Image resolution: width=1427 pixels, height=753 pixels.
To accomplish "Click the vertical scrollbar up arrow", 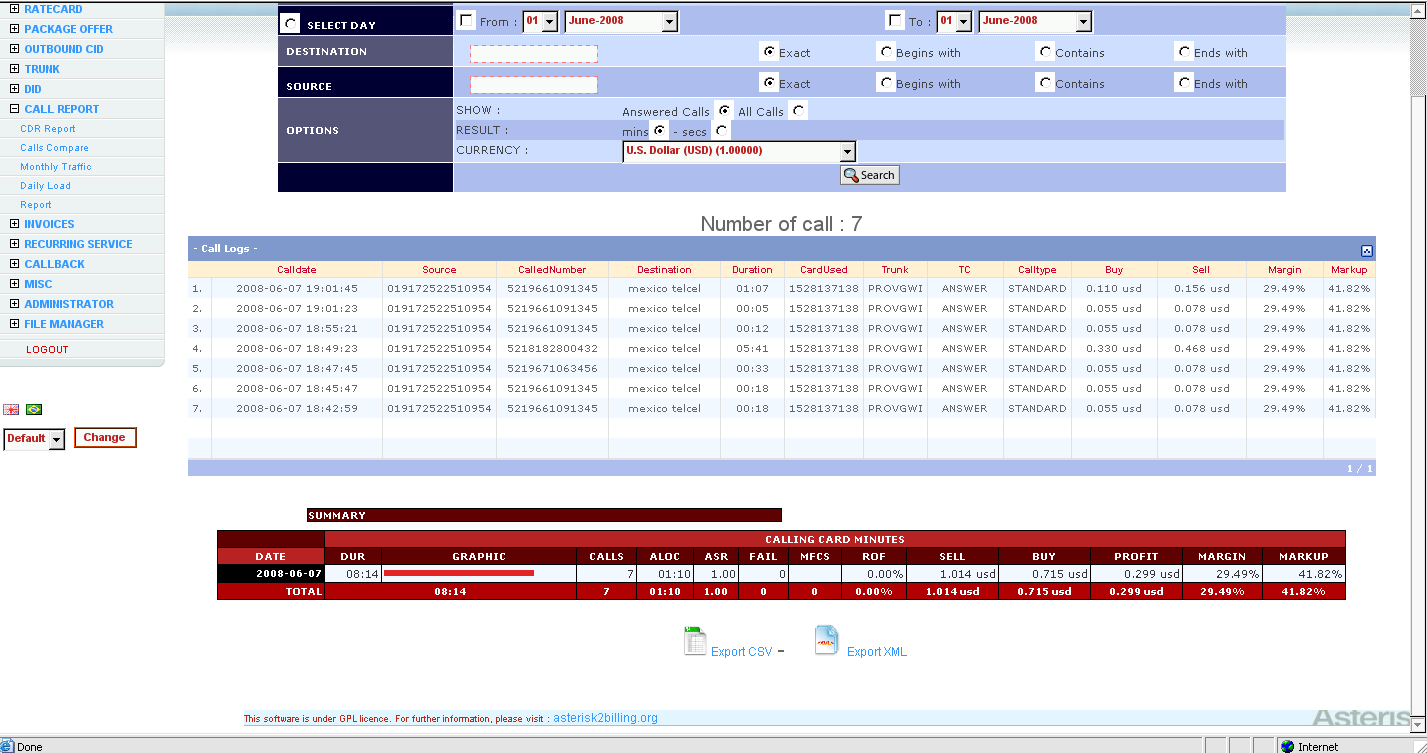I will [x=1418, y=9].
